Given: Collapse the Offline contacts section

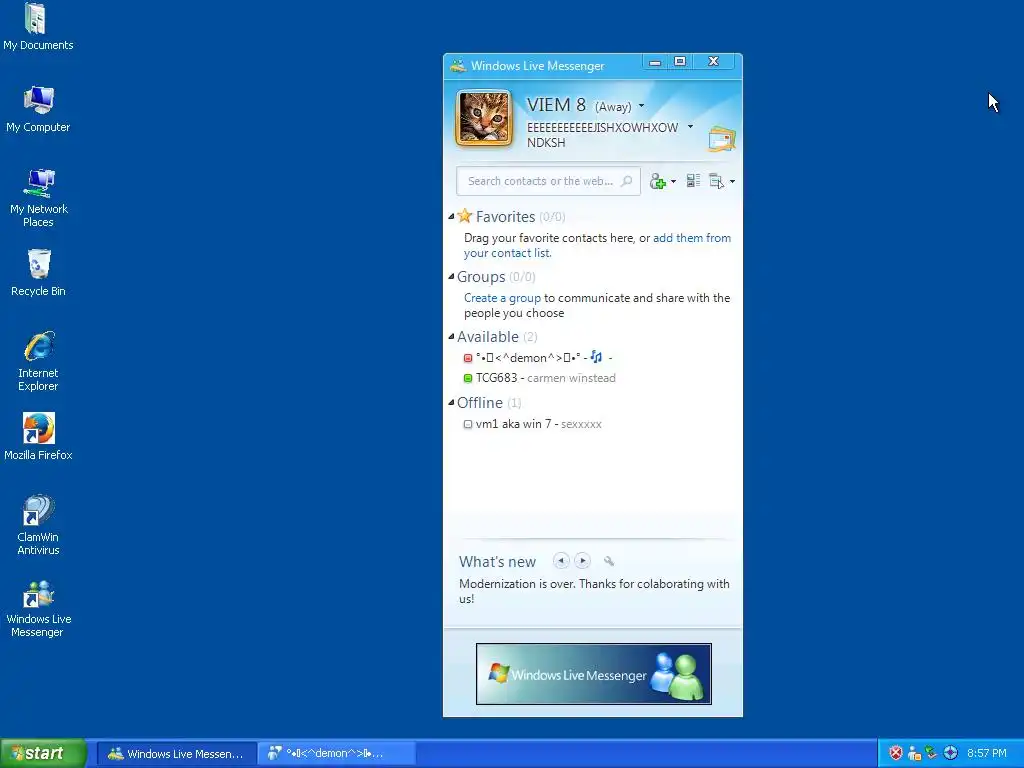Looking at the screenshot, I should [451, 402].
